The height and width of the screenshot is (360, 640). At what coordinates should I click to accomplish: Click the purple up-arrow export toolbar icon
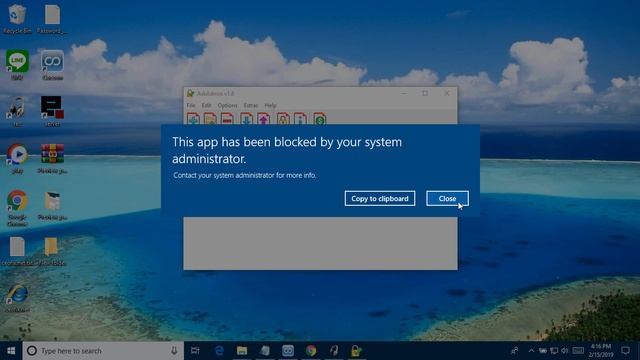[x=263, y=119]
